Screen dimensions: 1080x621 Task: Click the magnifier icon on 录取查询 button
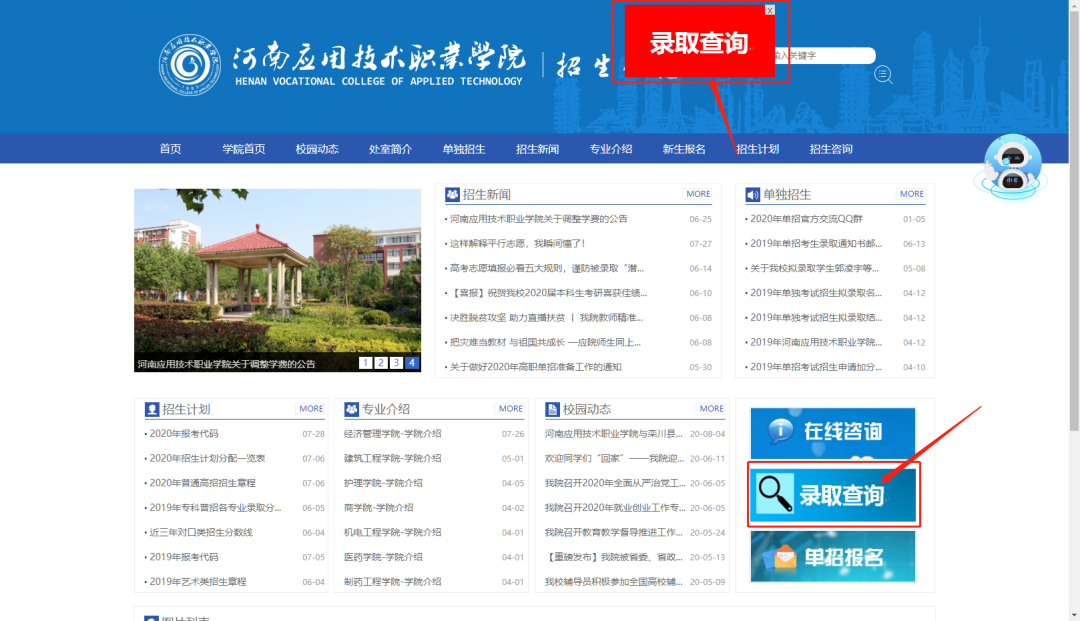(775, 494)
